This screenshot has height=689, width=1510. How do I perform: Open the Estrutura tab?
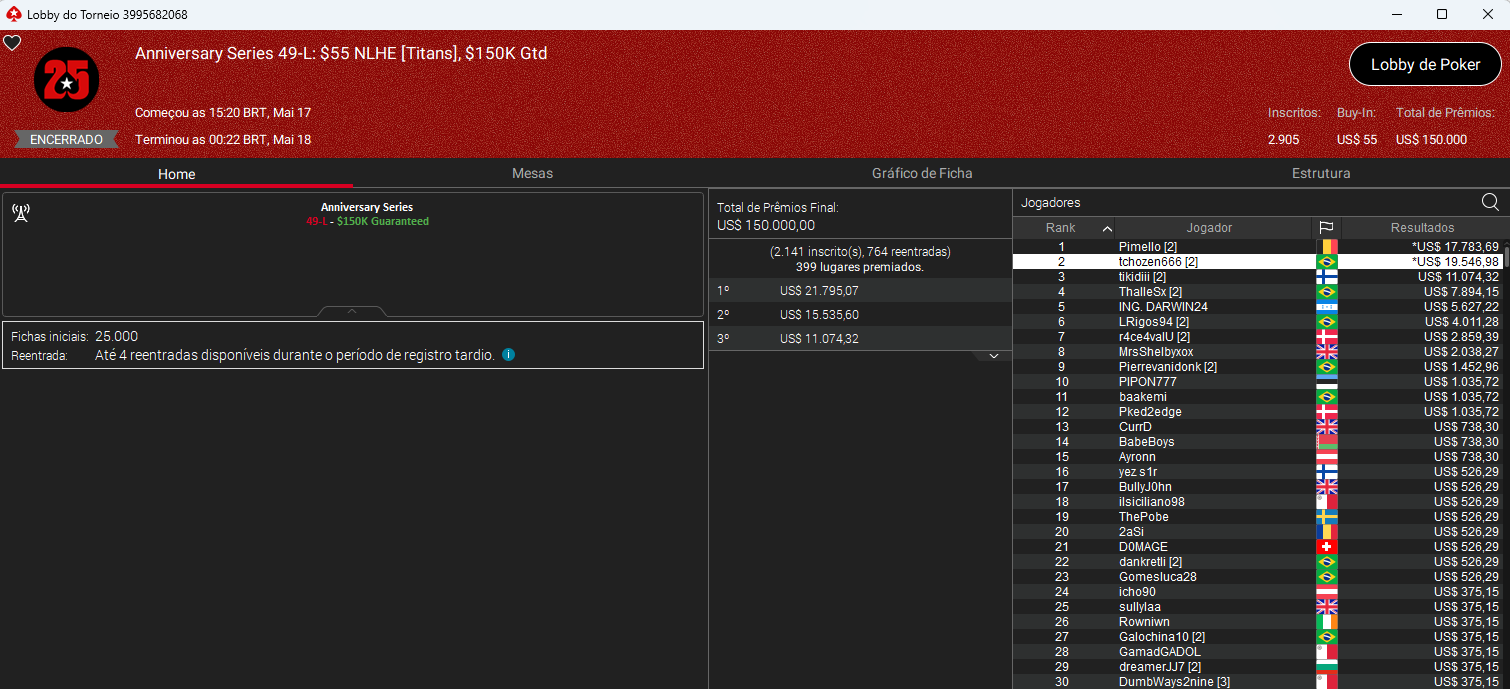click(1321, 173)
